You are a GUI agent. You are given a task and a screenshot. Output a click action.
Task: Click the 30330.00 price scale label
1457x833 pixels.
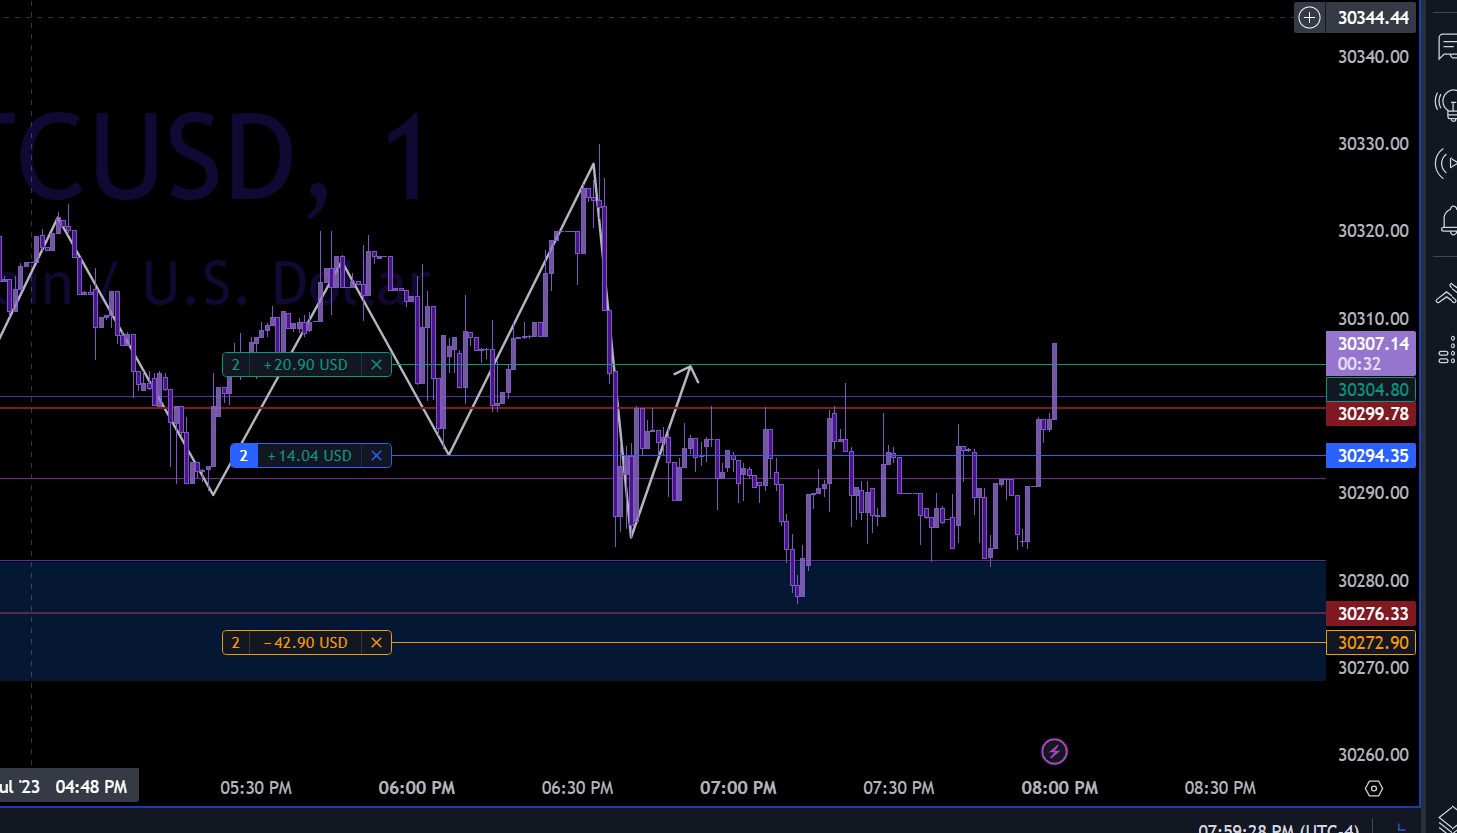tap(1373, 144)
